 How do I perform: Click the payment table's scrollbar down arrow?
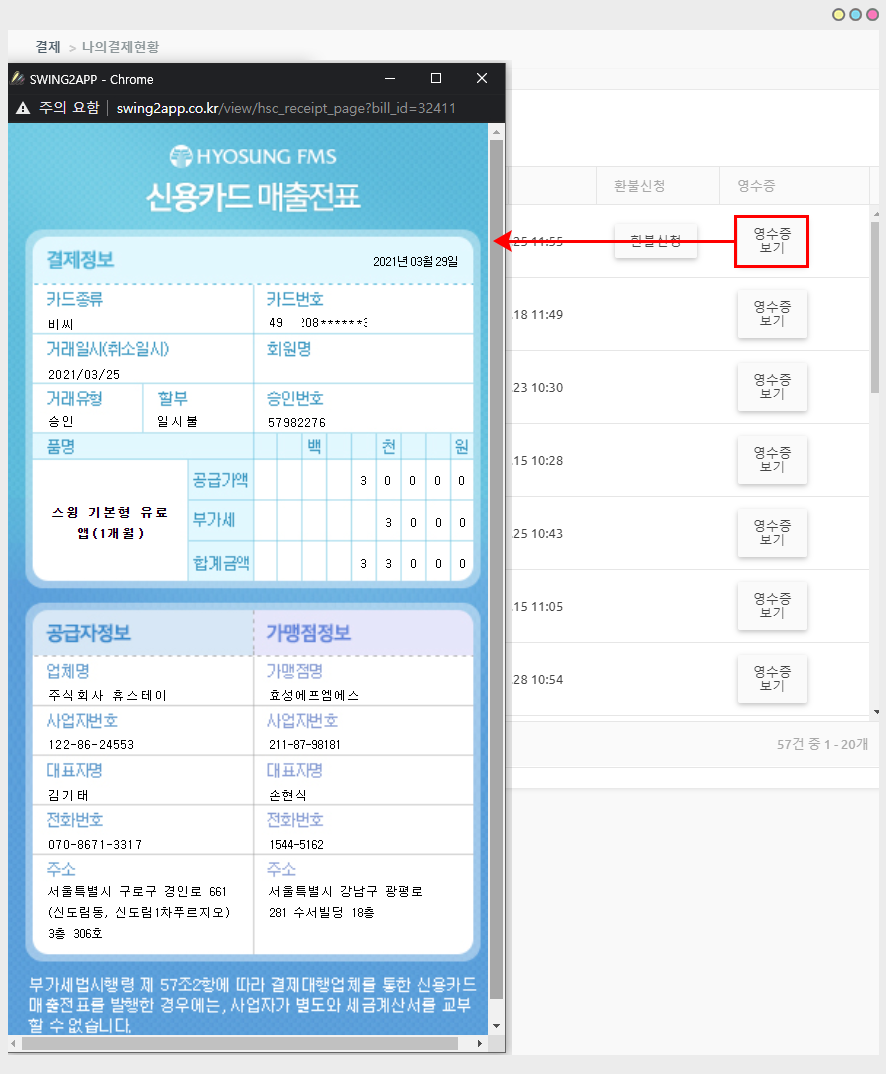[877, 711]
